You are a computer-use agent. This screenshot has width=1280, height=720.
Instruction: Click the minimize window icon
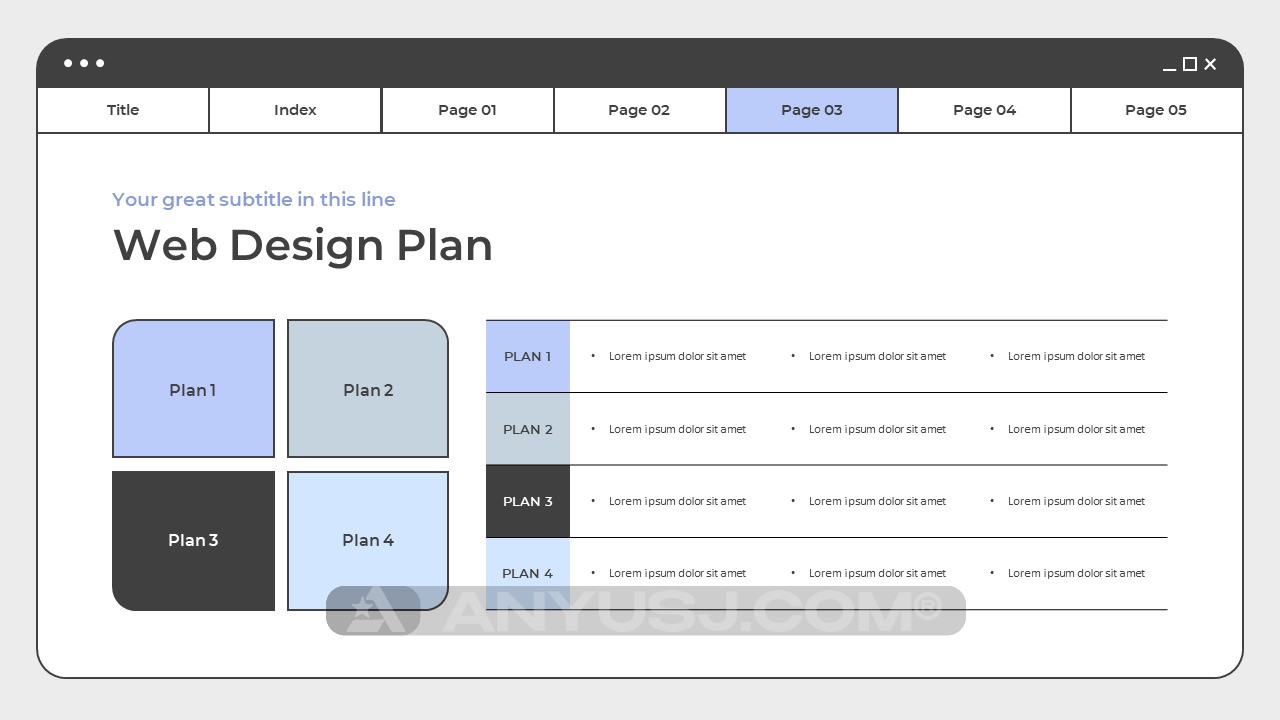pyautogui.click(x=1169, y=68)
